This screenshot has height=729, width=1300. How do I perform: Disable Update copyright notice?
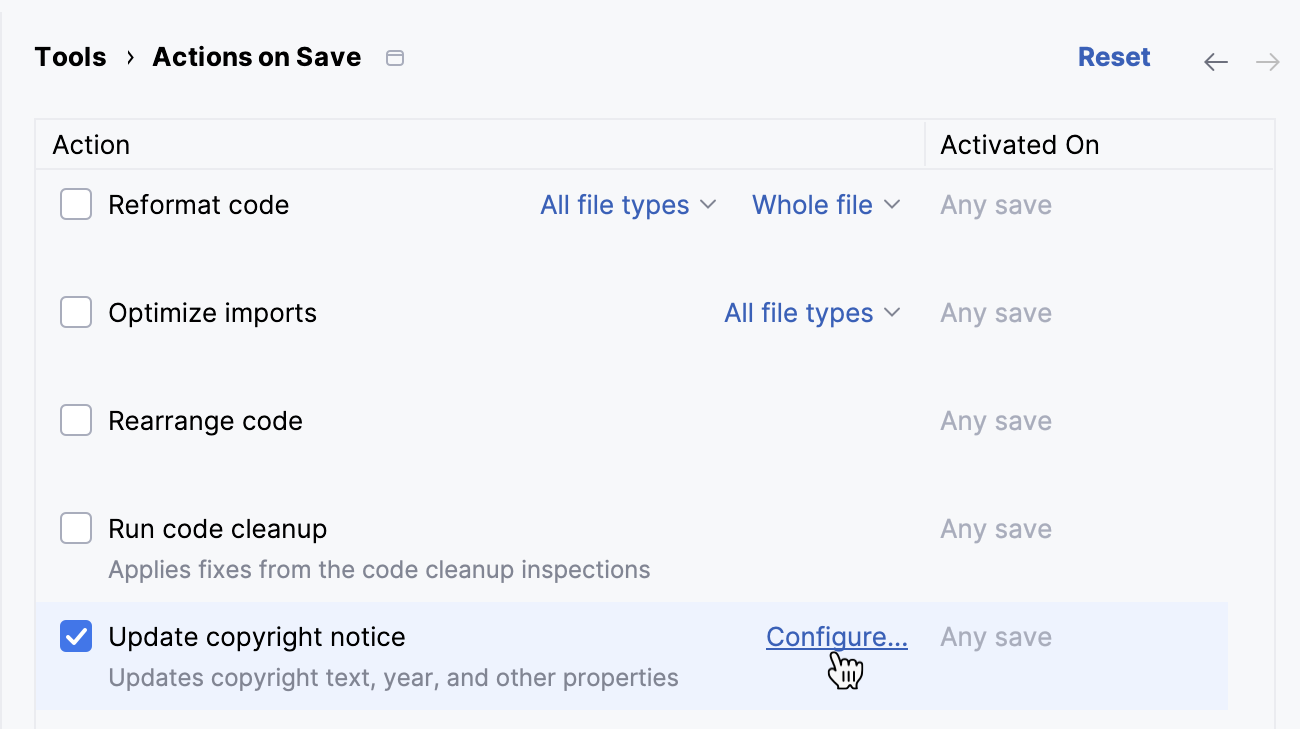tap(76, 636)
